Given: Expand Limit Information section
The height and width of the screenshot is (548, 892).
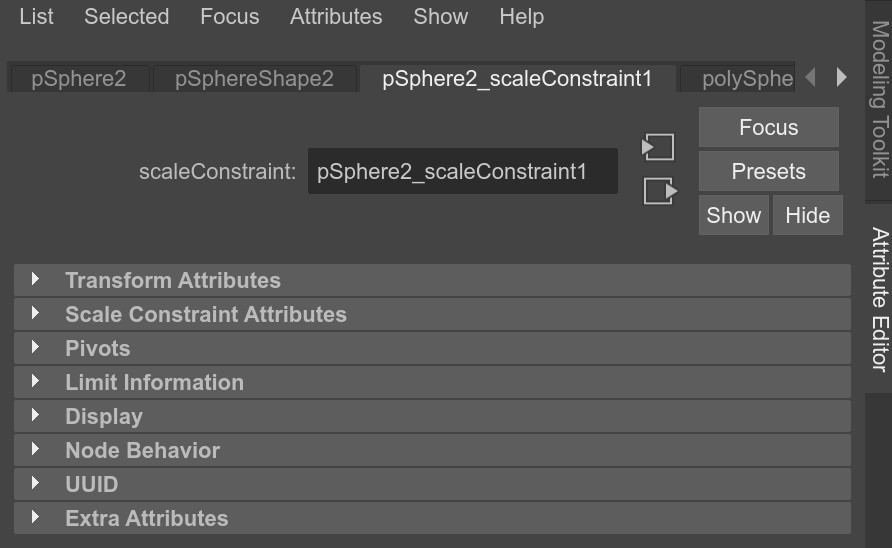Looking at the screenshot, I should coord(432,382).
